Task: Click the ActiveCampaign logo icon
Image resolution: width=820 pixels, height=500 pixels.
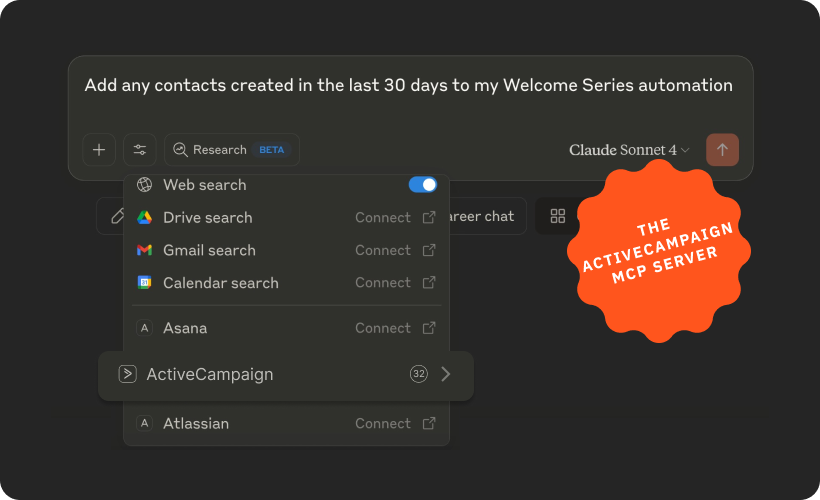Action: pyautogui.click(x=127, y=375)
